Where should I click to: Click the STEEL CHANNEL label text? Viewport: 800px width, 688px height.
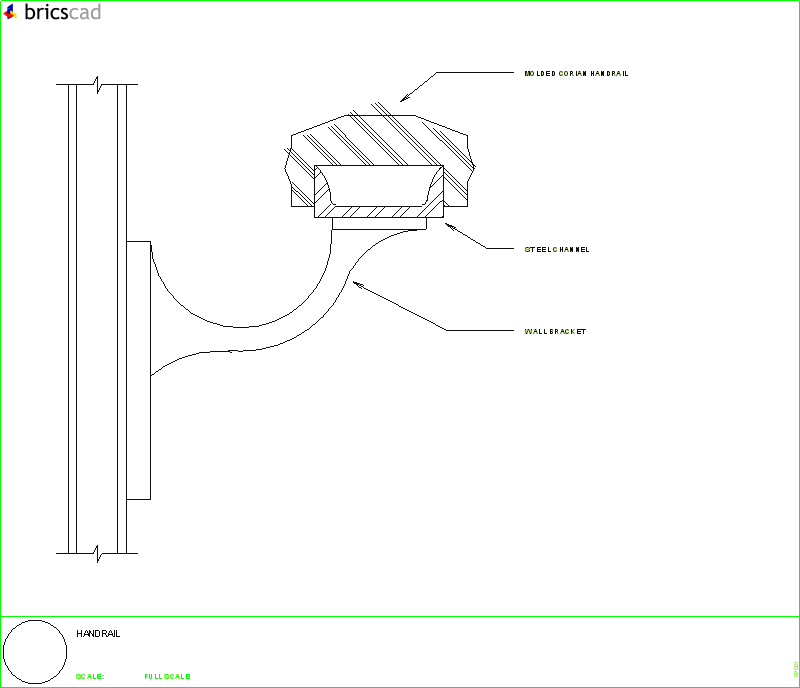557,249
